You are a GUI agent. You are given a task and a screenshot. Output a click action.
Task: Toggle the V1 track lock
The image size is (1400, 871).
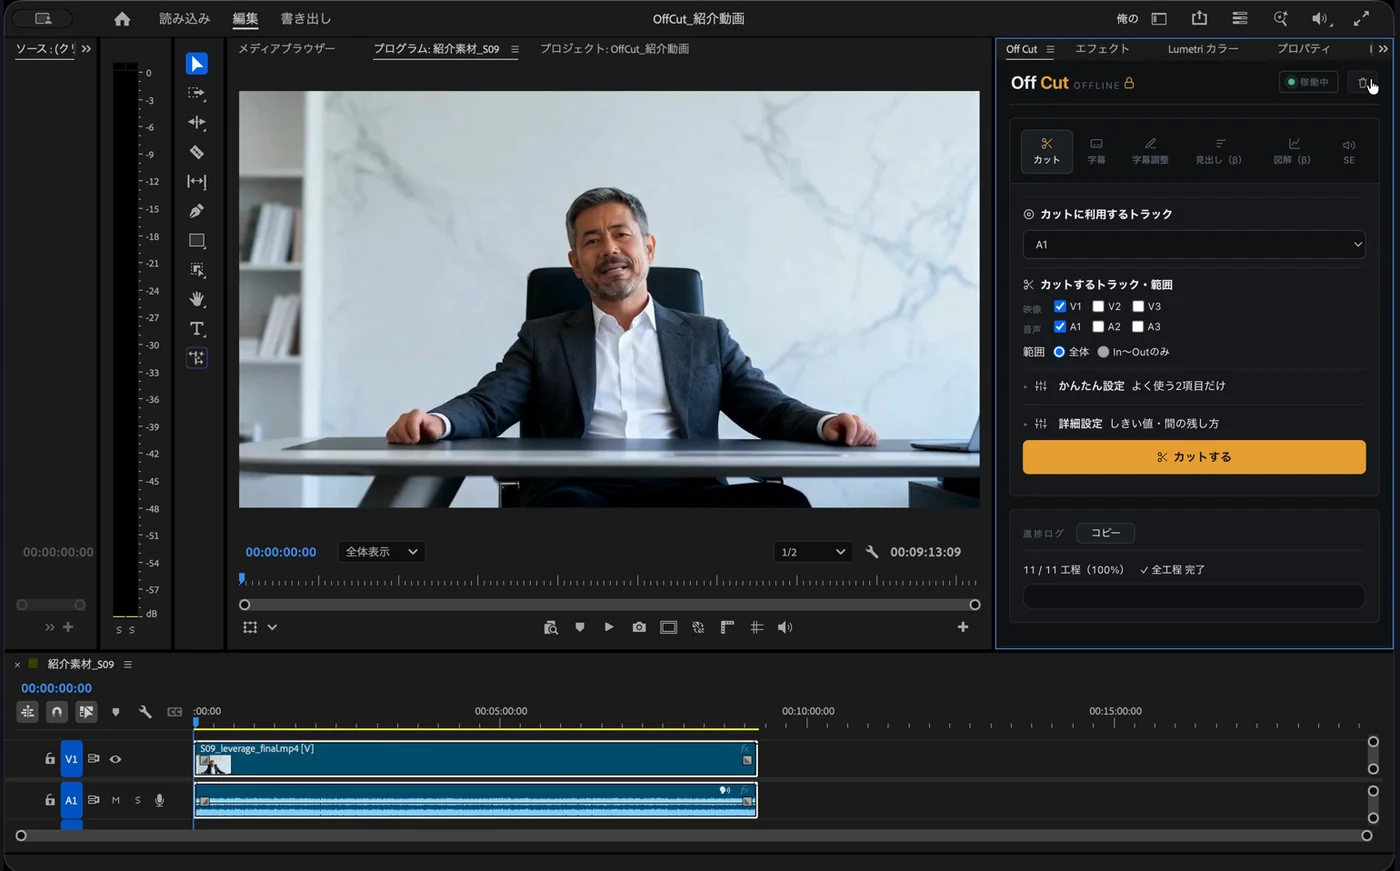tap(50, 759)
